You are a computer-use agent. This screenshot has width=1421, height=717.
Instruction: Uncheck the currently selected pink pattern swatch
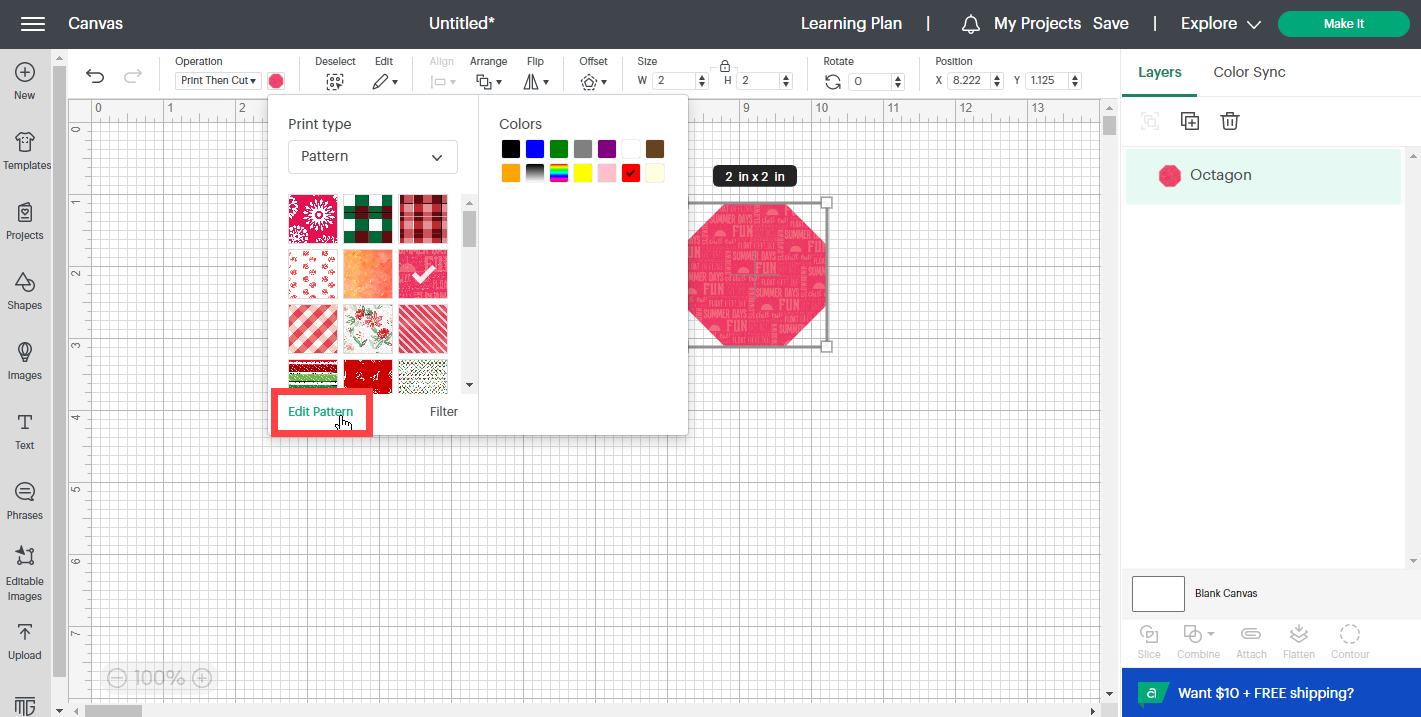422,273
